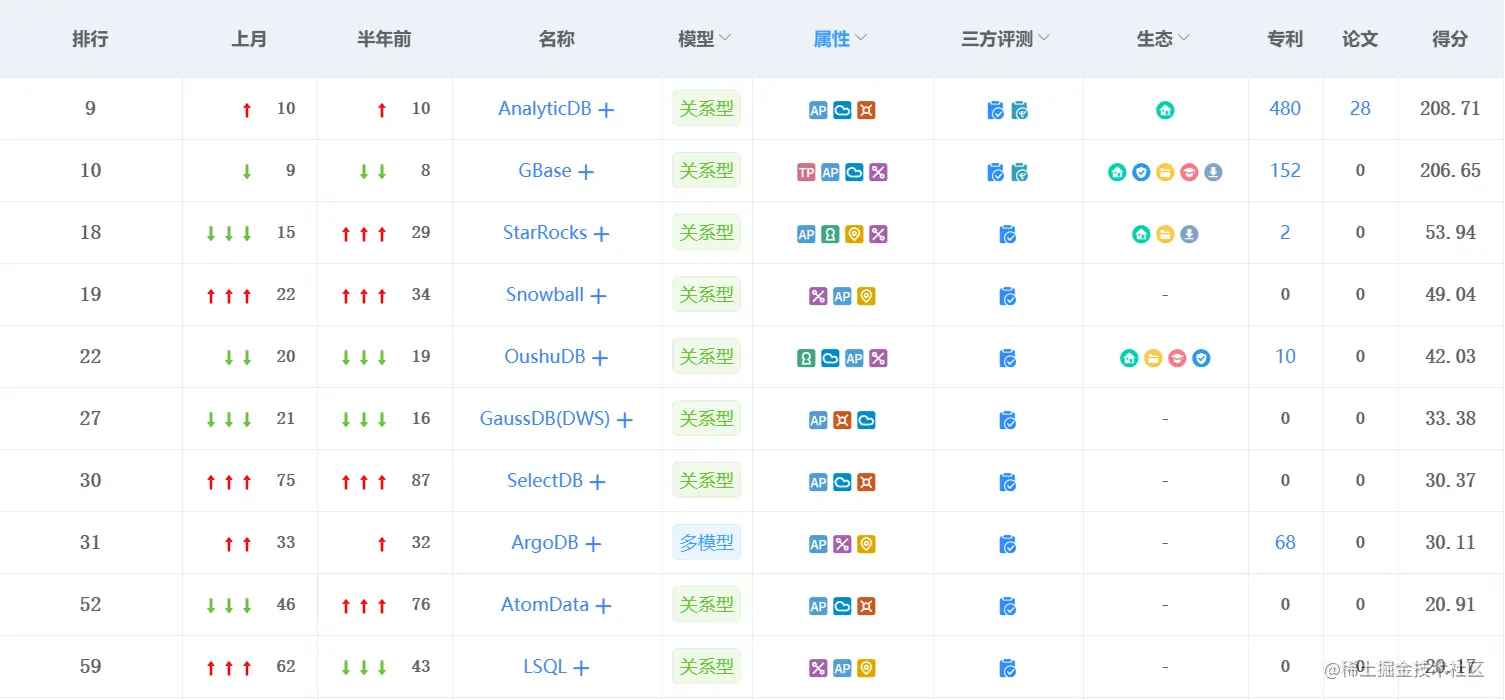
Task: Click the graduation cap icon in OushuDB row
Action: coord(1177,358)
